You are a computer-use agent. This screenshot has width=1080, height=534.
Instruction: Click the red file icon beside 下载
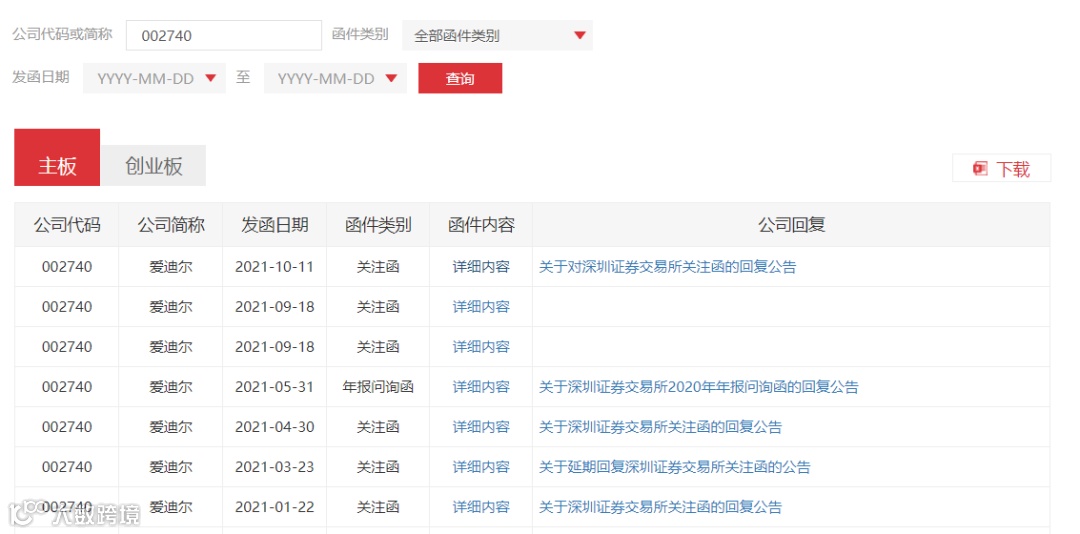point(979,168)
